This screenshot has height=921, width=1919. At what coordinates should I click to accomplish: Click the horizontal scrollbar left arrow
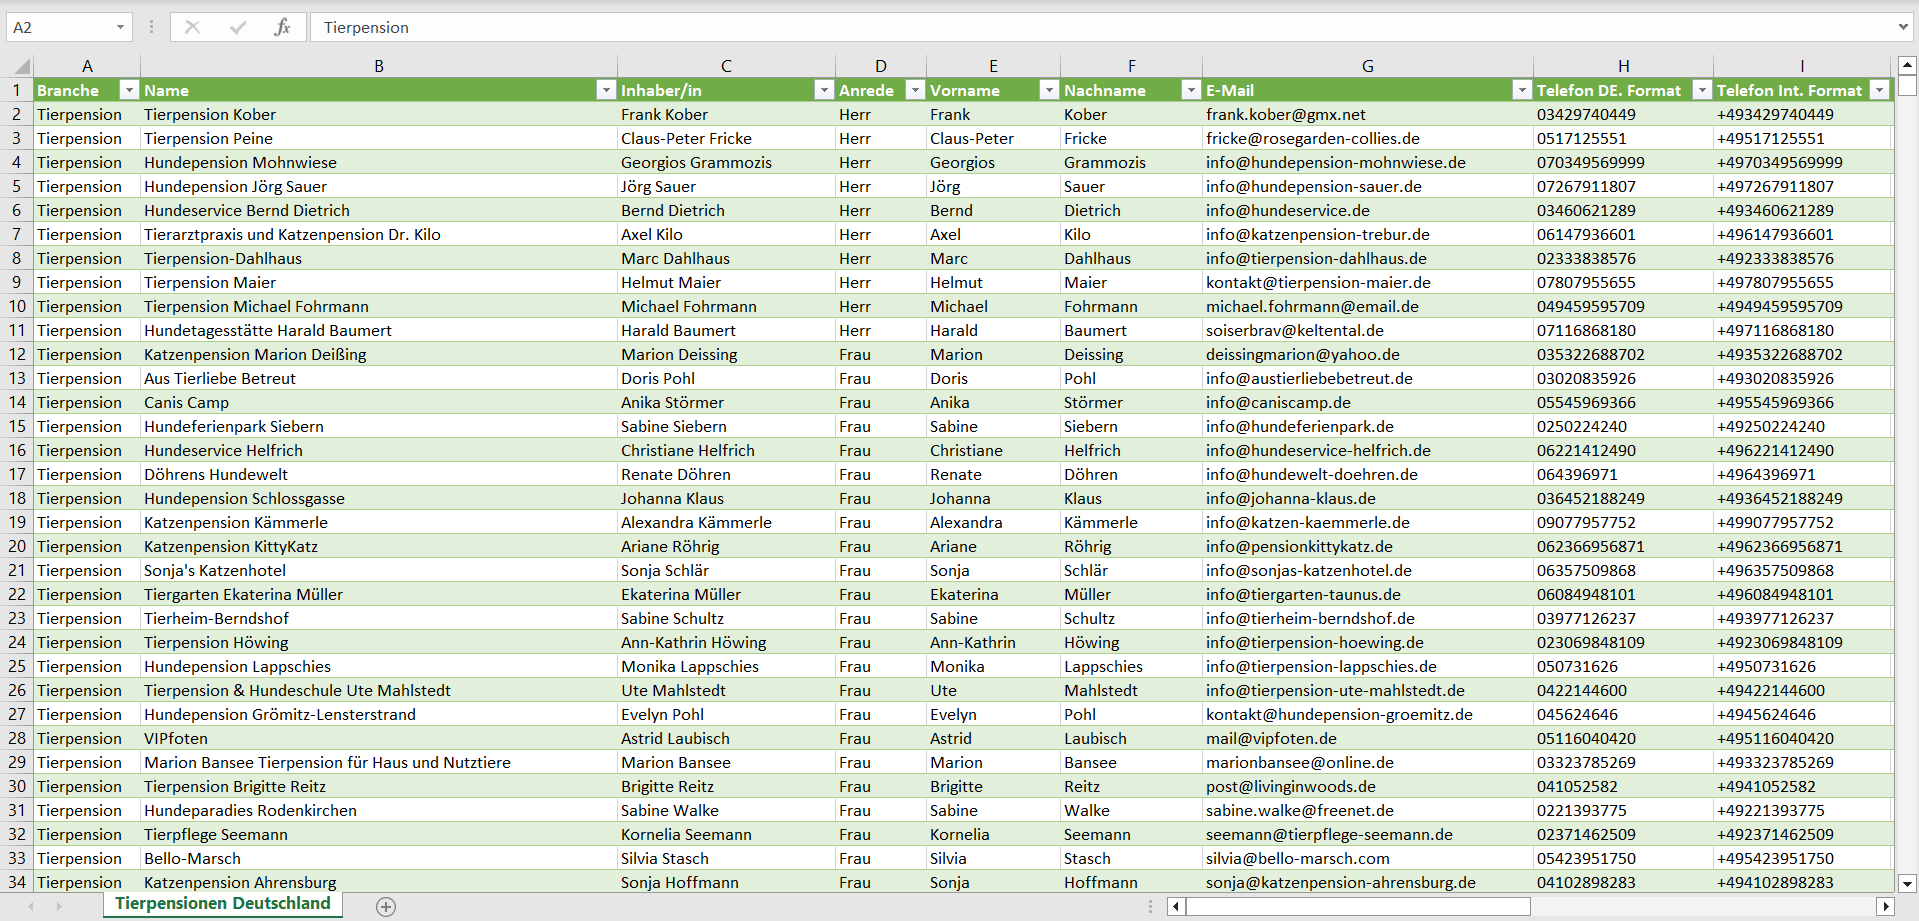[x=1177, y=906]
